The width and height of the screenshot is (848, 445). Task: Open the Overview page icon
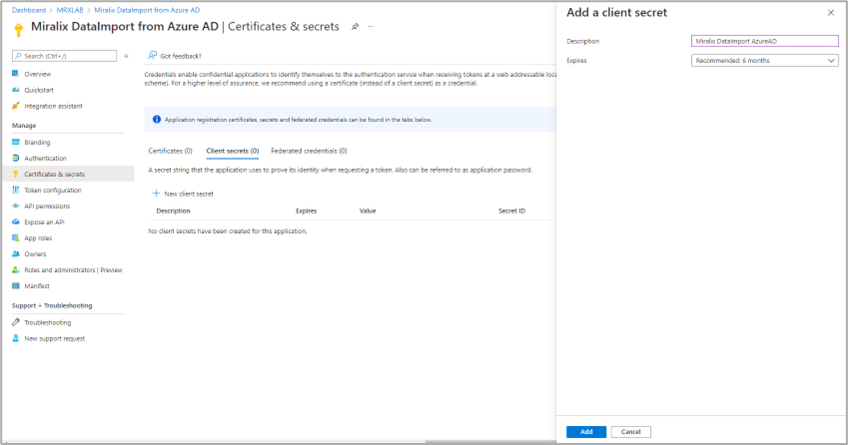[16, 74]
